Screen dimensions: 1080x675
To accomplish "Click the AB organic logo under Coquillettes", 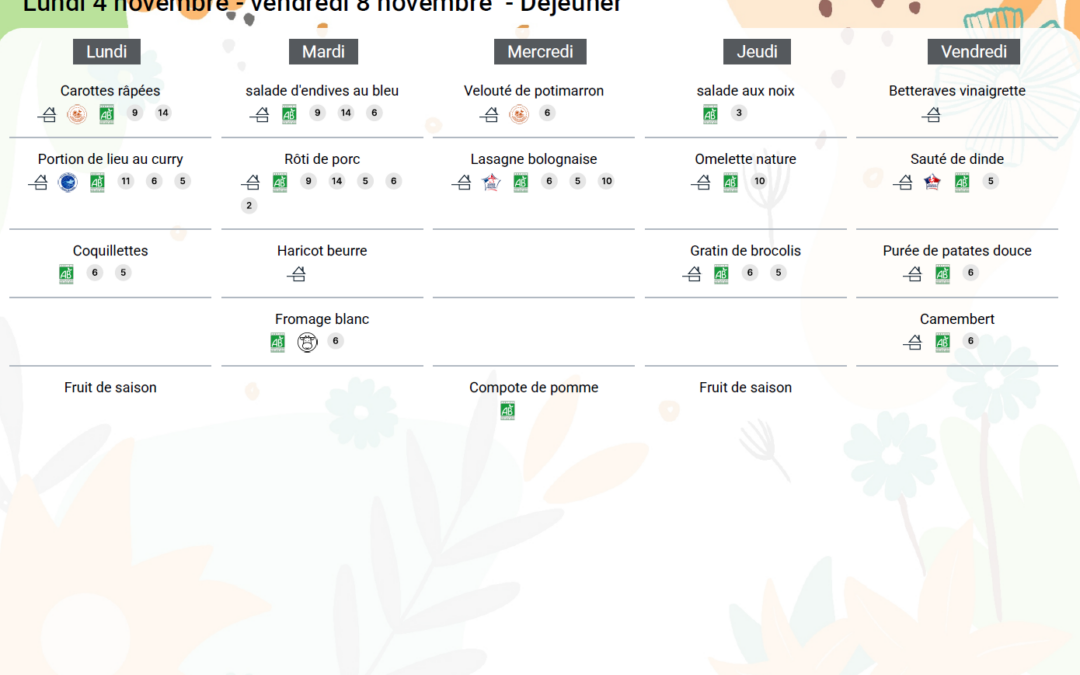I will click(66, 273).
